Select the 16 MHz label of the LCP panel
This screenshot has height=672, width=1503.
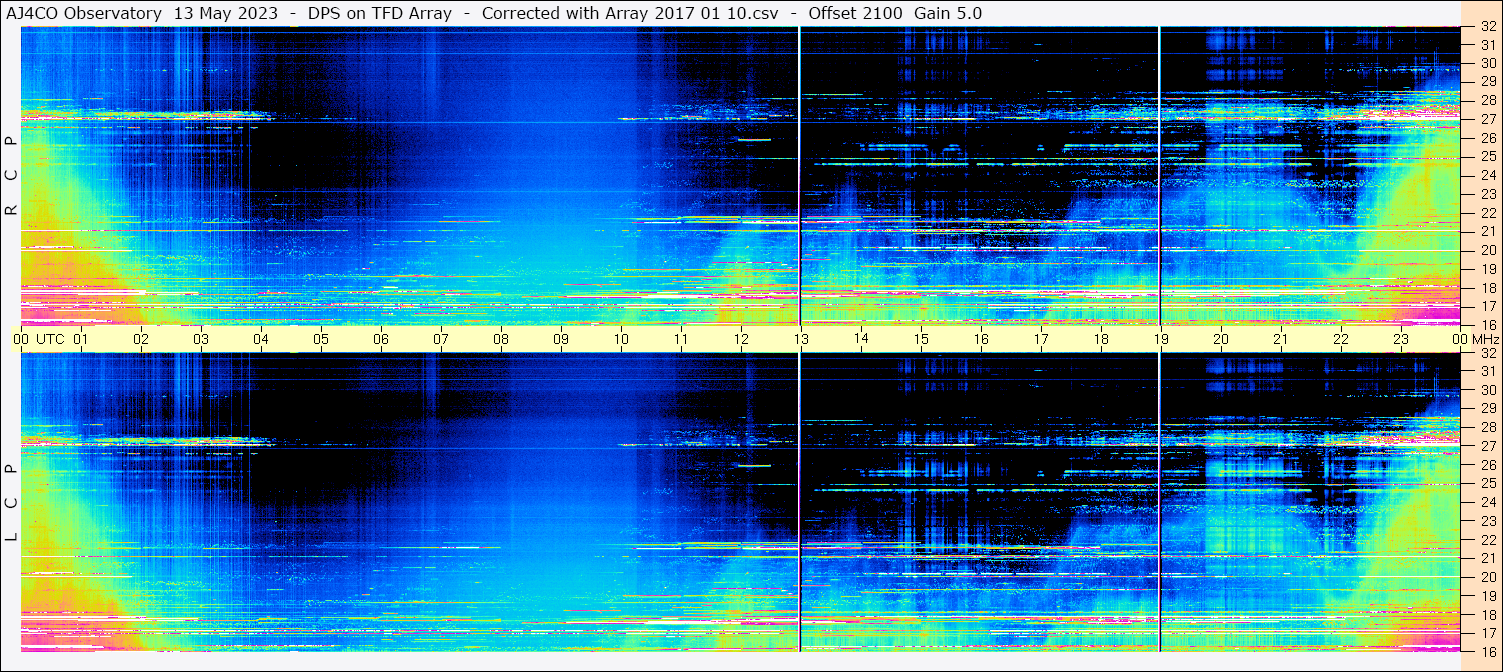1487,651
